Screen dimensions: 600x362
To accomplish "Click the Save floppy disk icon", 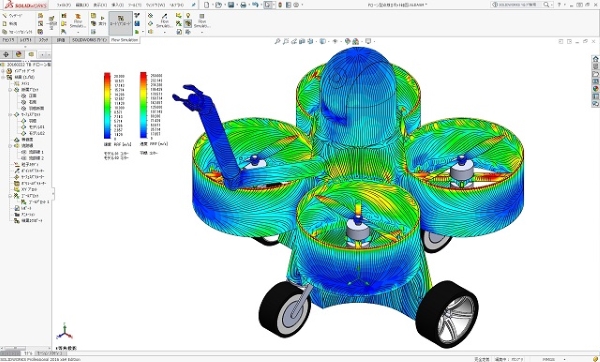I will (231, 5).
